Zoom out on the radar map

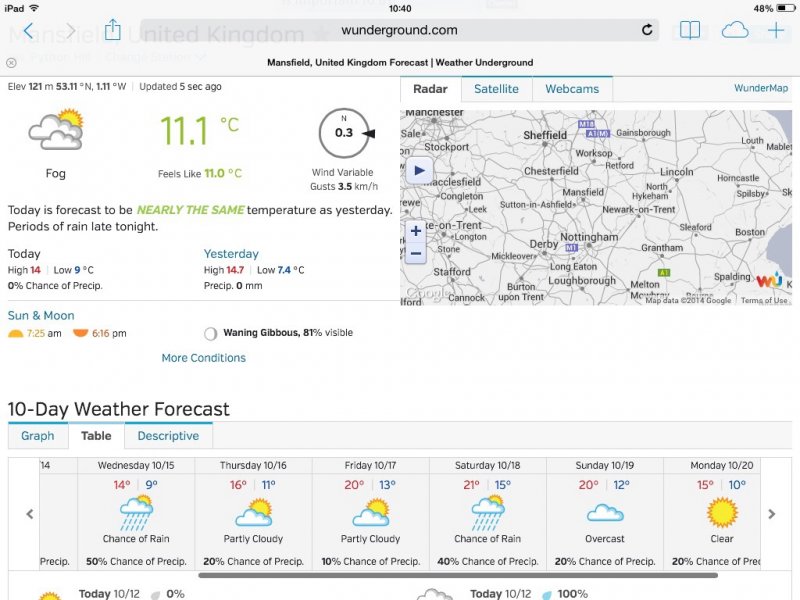(416, 253)
